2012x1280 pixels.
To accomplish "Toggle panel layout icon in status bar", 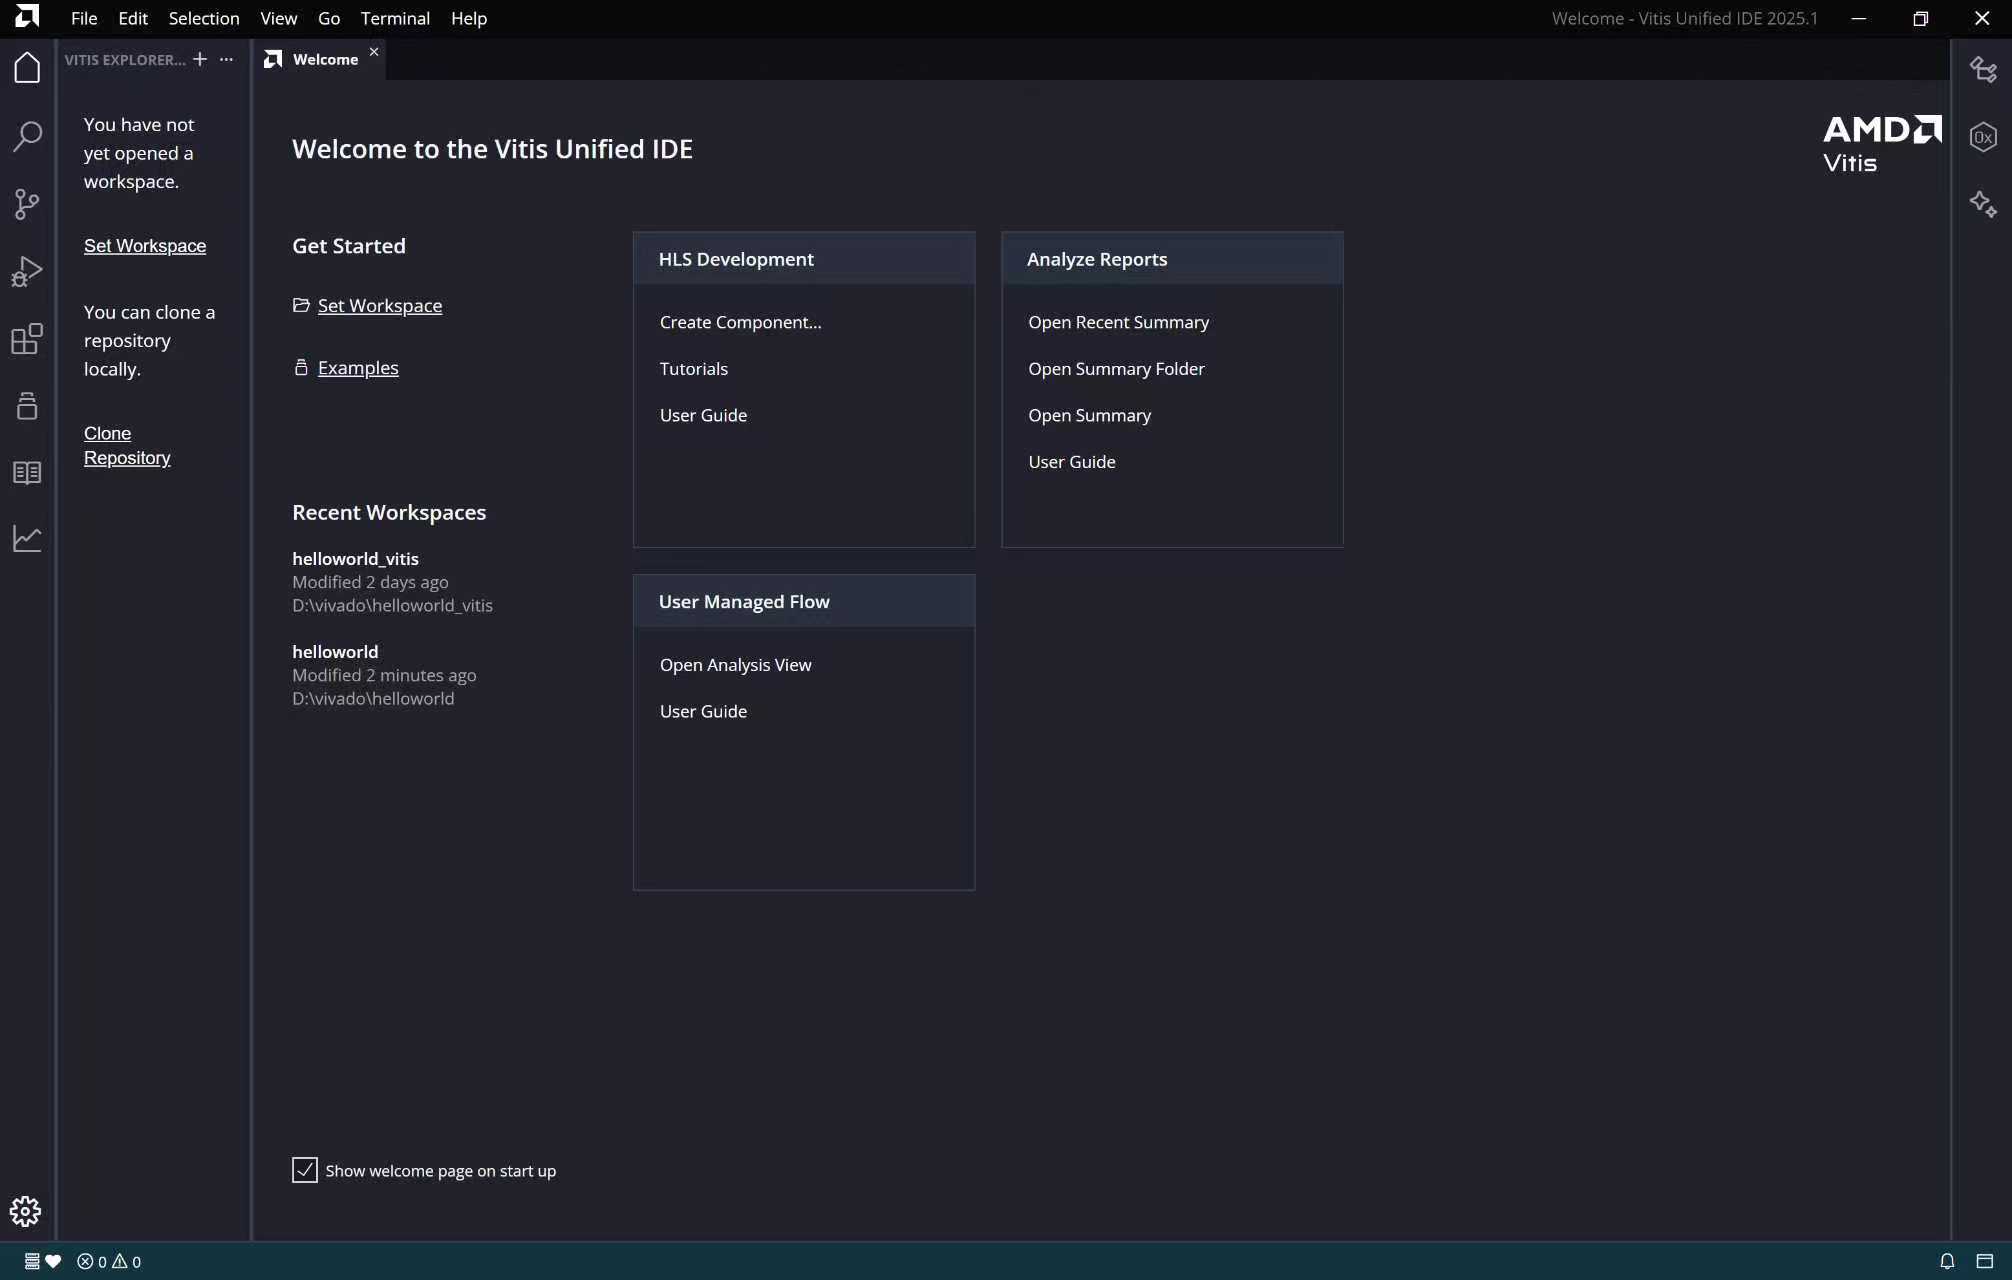I will [1985, 1261].
